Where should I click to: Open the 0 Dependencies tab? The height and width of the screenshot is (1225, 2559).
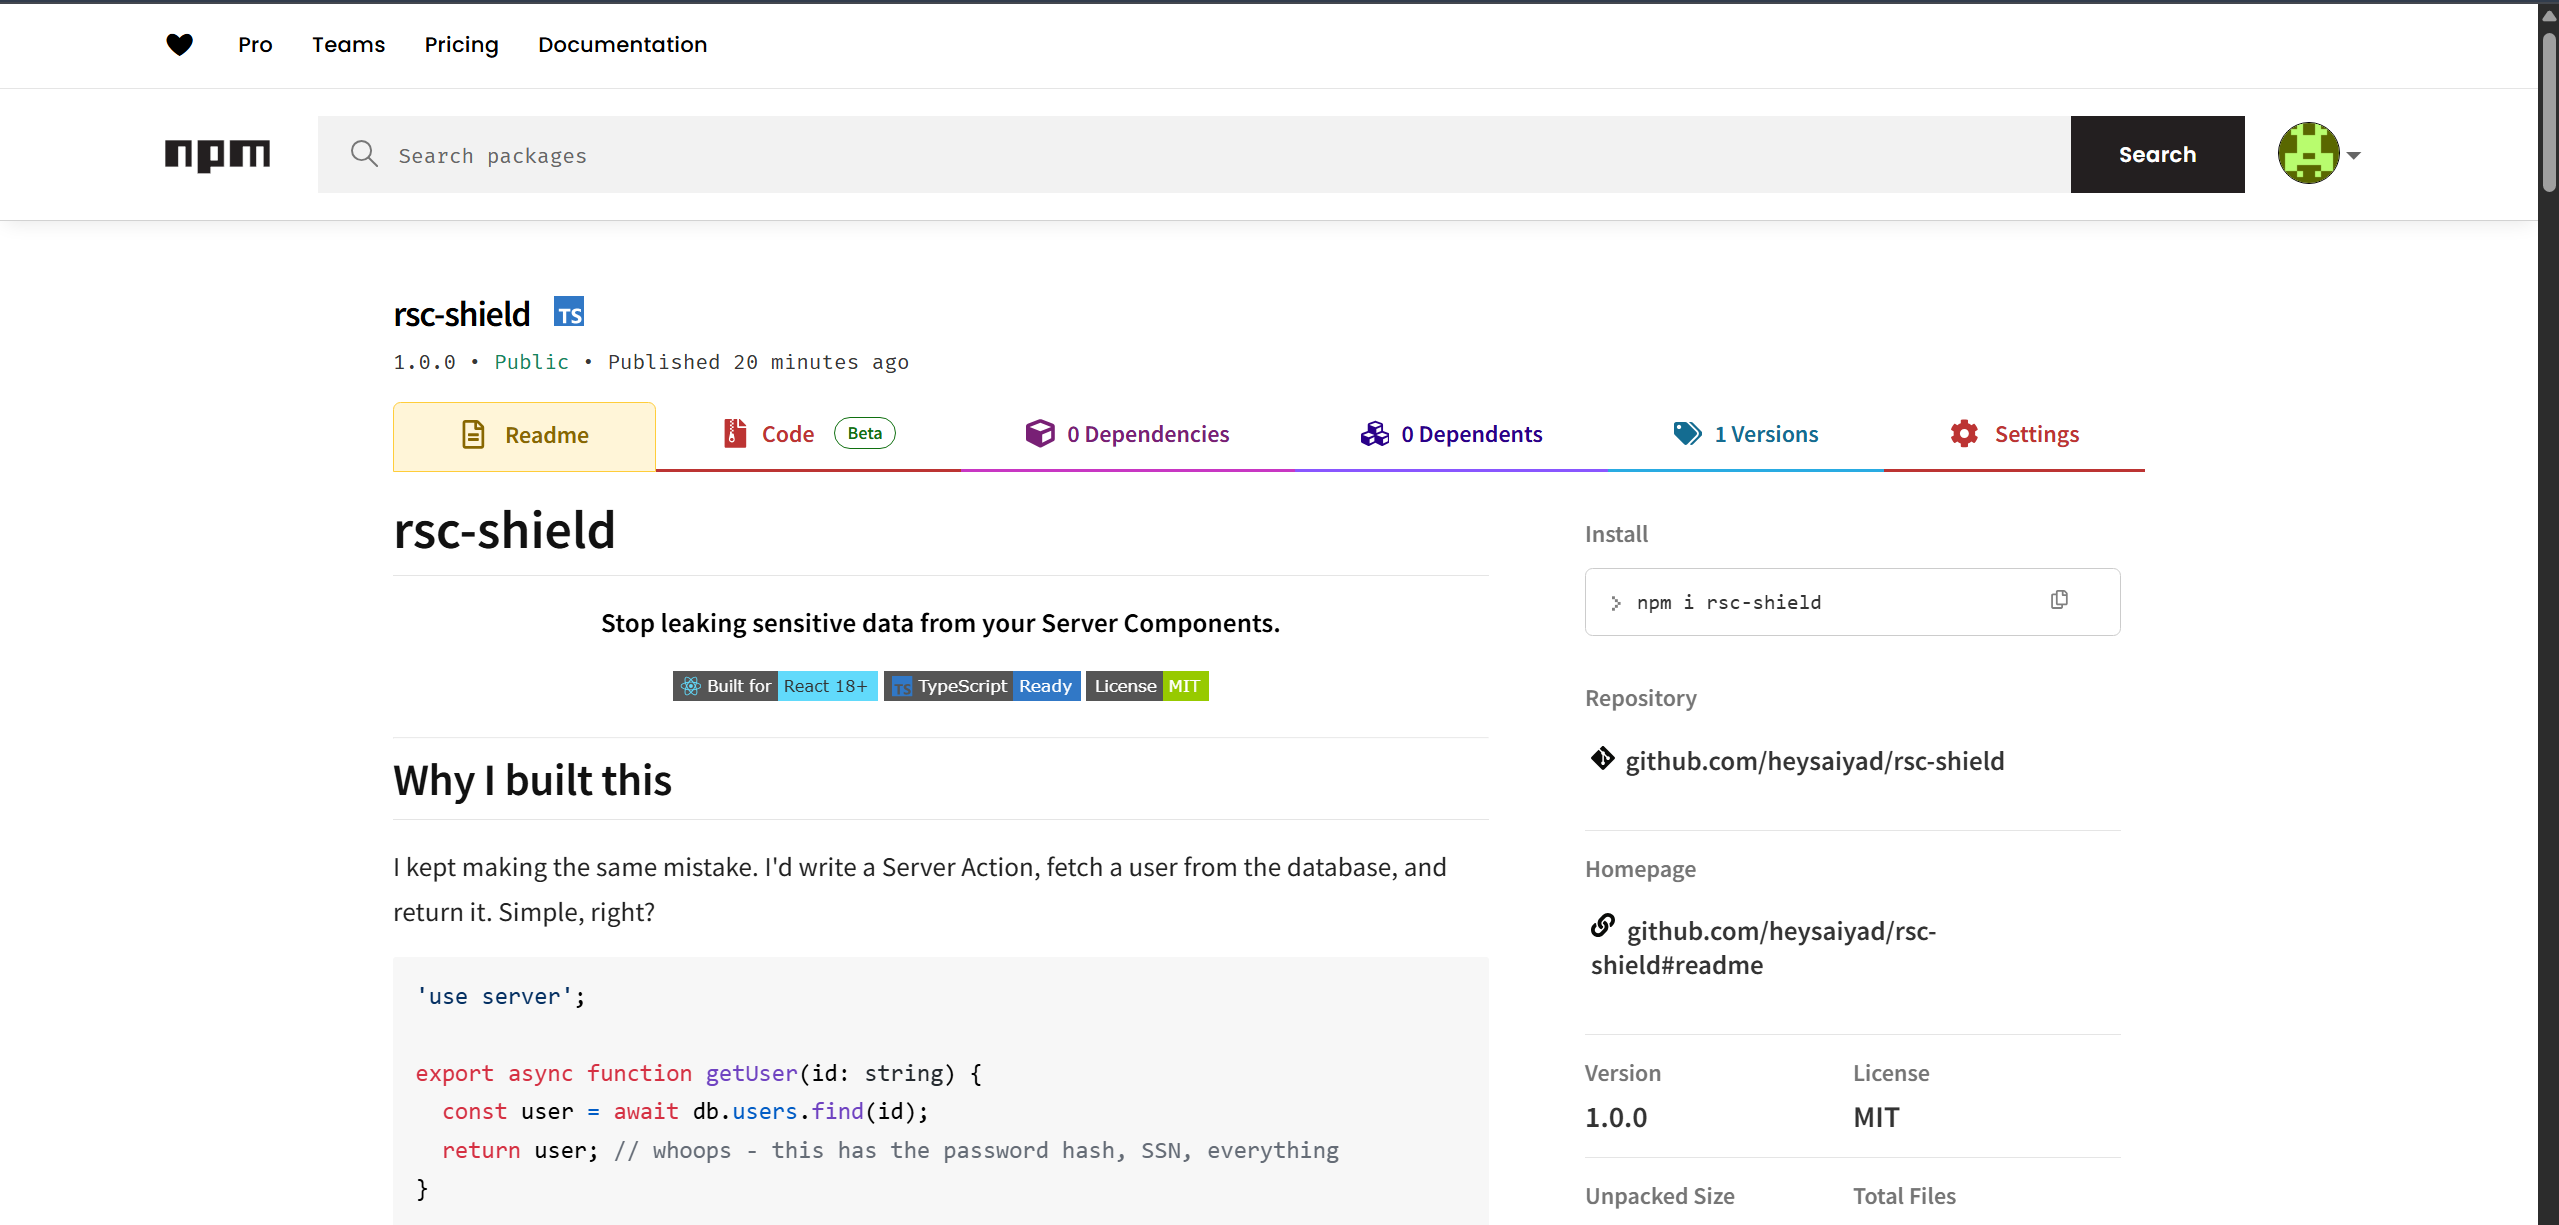(x=1127, y=434)
